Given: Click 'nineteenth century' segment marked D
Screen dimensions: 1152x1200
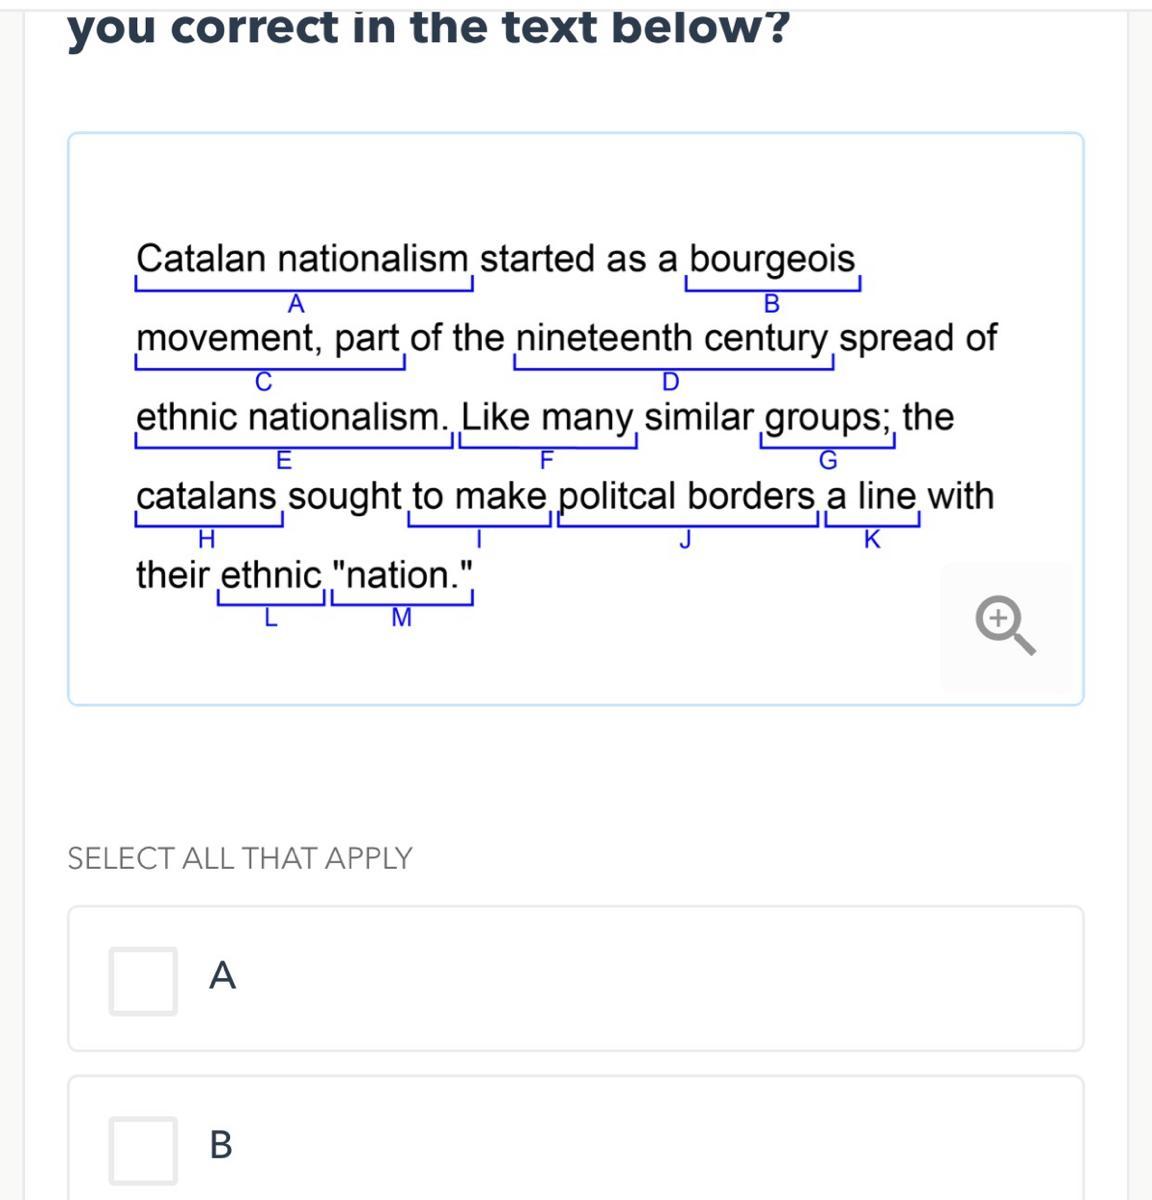Looking at the screenshot, I should (672, 338).
